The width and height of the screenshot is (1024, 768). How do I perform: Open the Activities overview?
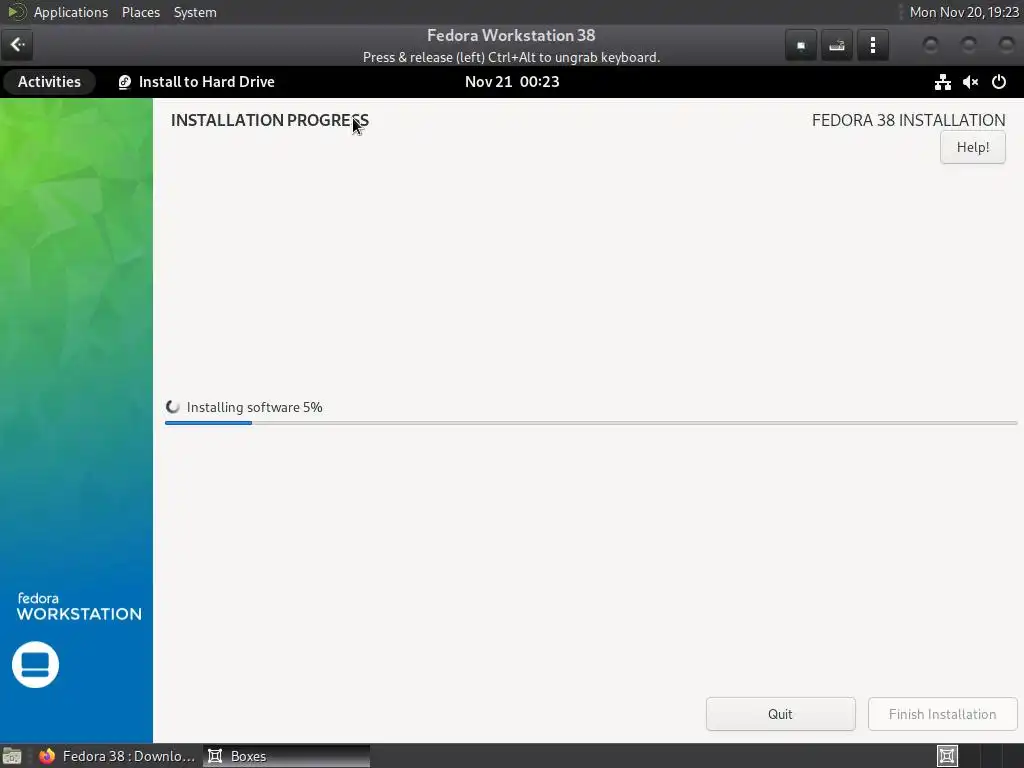coord(49,82)
